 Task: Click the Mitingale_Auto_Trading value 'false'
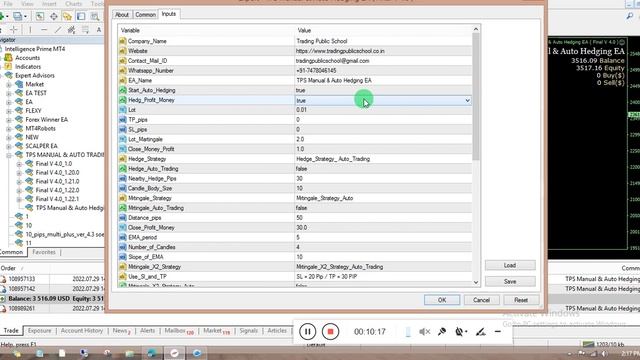[x=302, y=208]
